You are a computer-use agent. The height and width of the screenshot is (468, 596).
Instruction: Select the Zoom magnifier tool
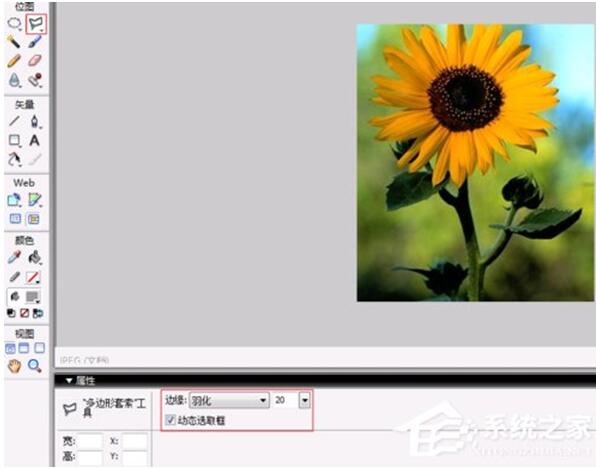pyautogui.click(x=35, y=366)
